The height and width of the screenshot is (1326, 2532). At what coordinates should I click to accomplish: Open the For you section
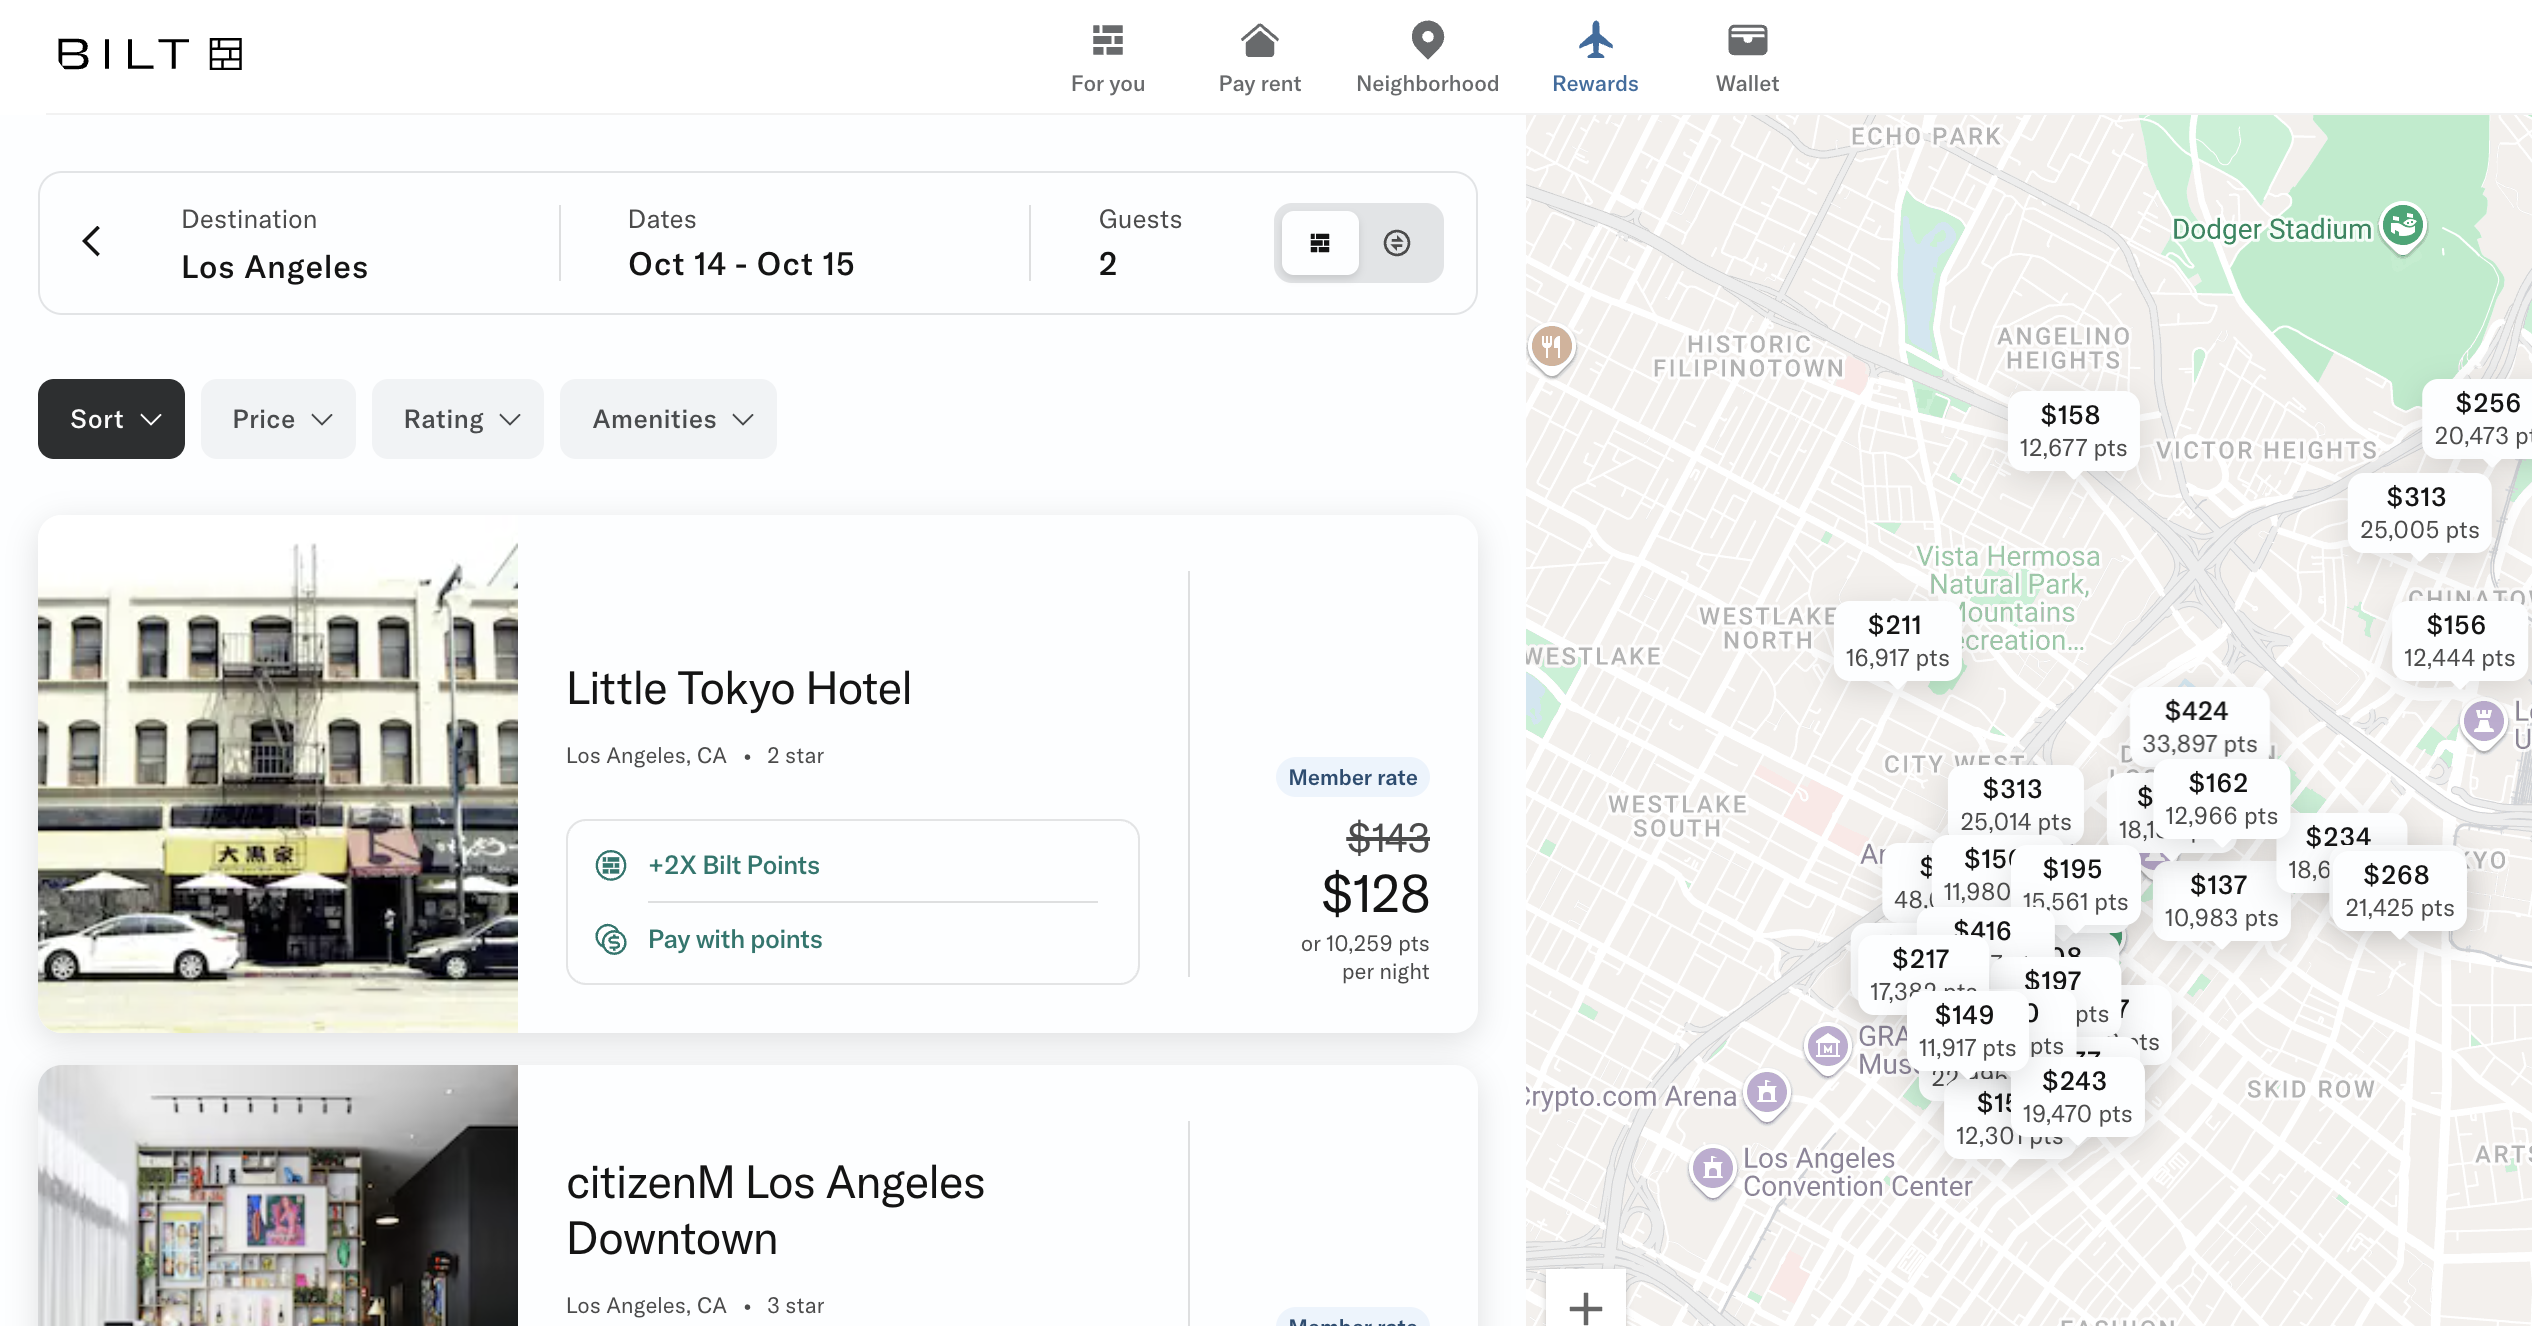(x=1107, y=55)
